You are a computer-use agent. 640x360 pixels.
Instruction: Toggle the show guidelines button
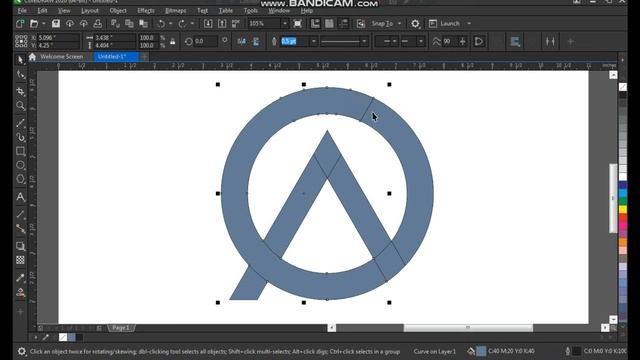point(343,24)
